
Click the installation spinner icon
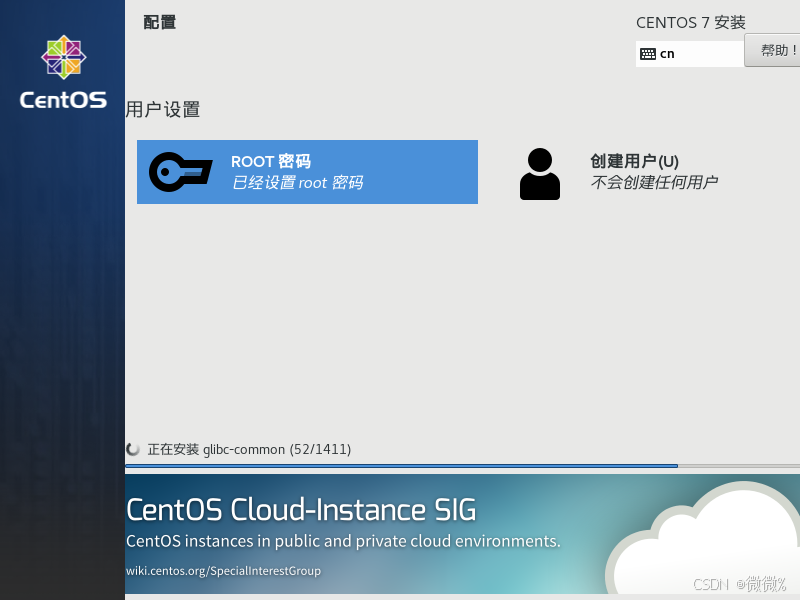pos(133,449)
